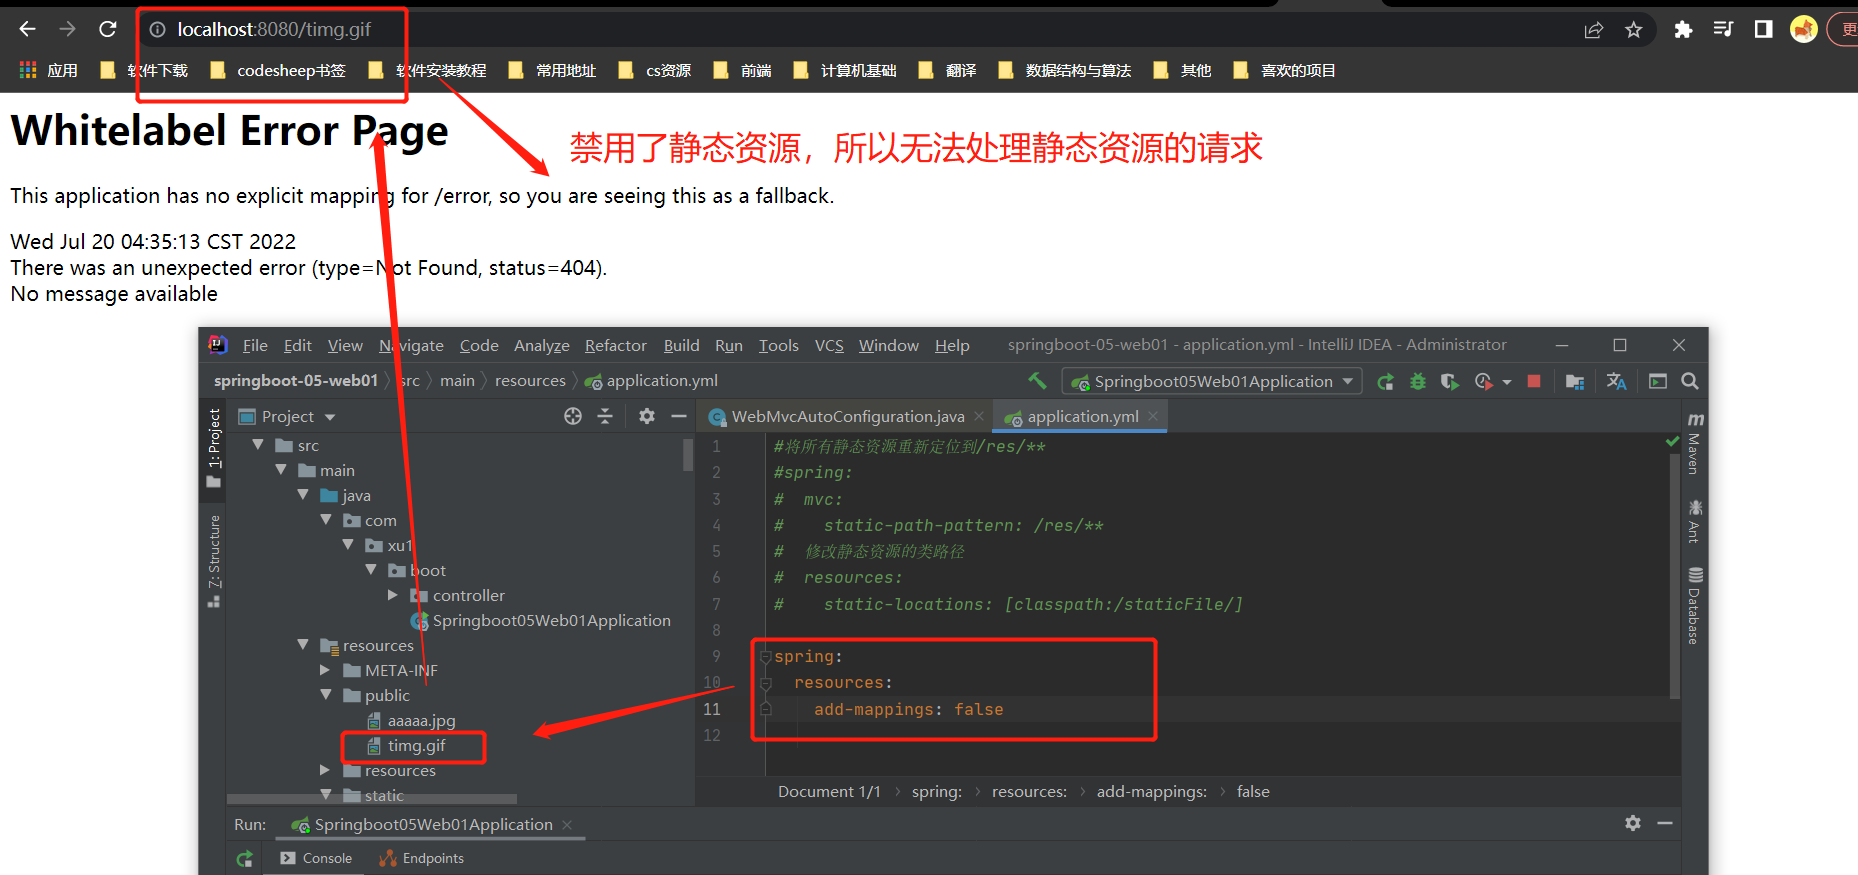1858x875 pixels.
Task: Collapse the public folder node
Action: [x=326, y=695]
